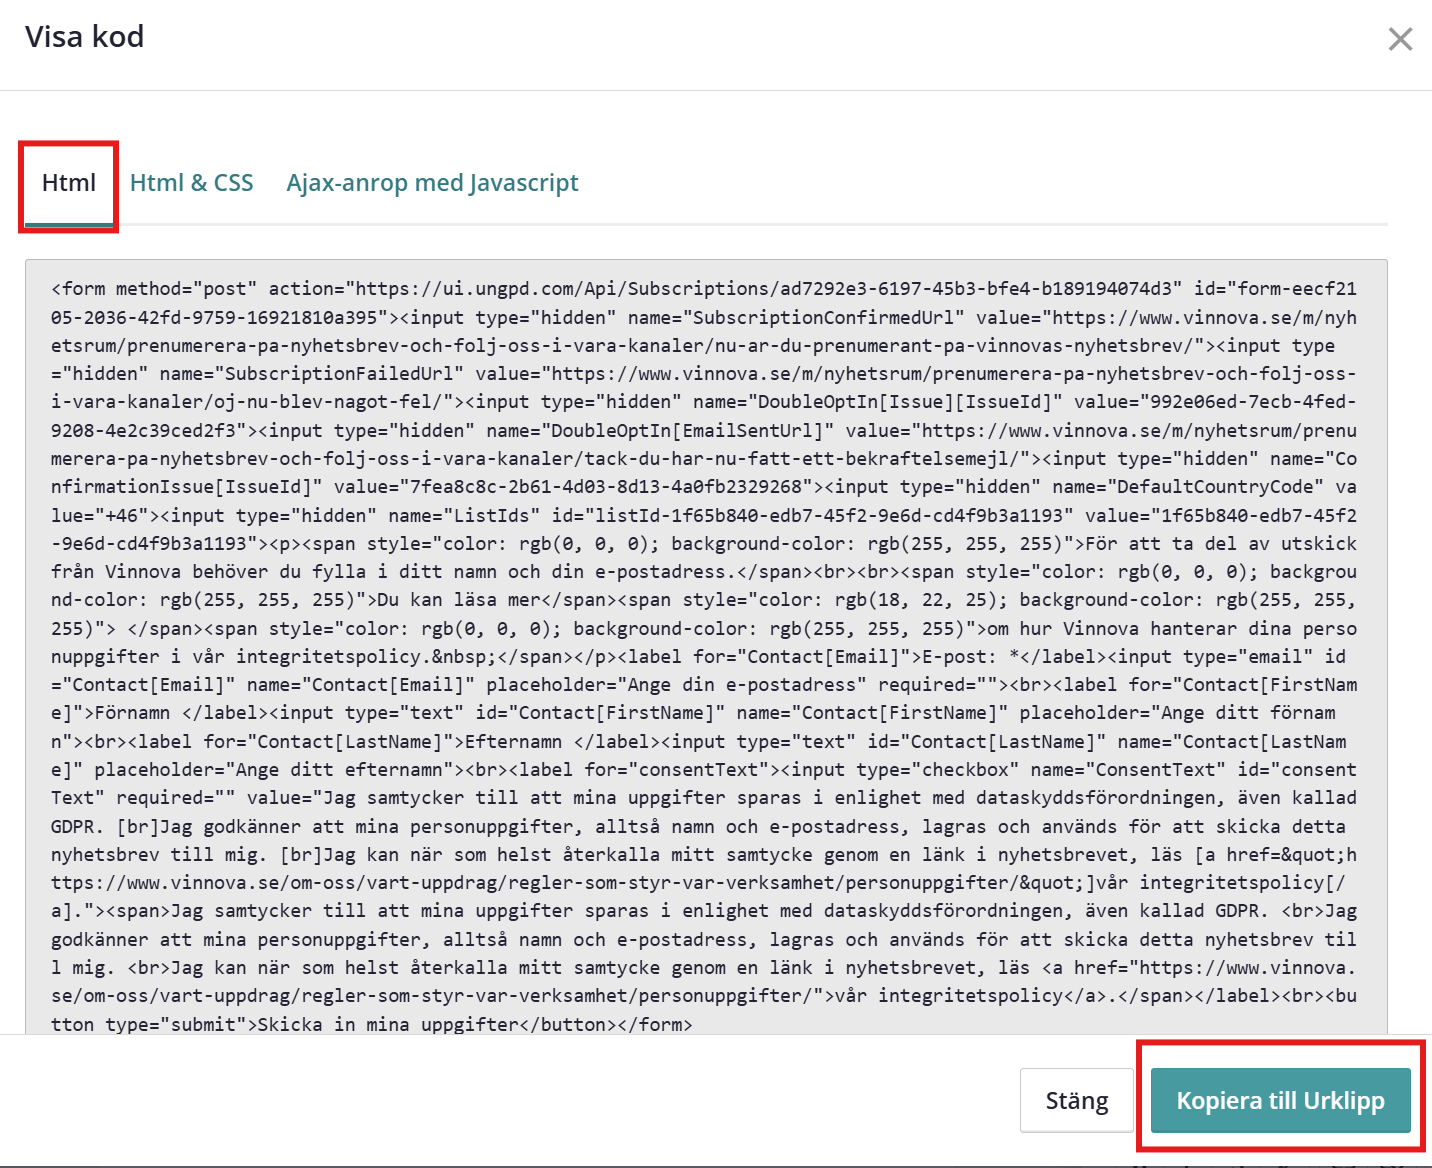Open the Html & CSS tab
Viewport: 1432px width, 1168px height.
click(x=191, y=183)
